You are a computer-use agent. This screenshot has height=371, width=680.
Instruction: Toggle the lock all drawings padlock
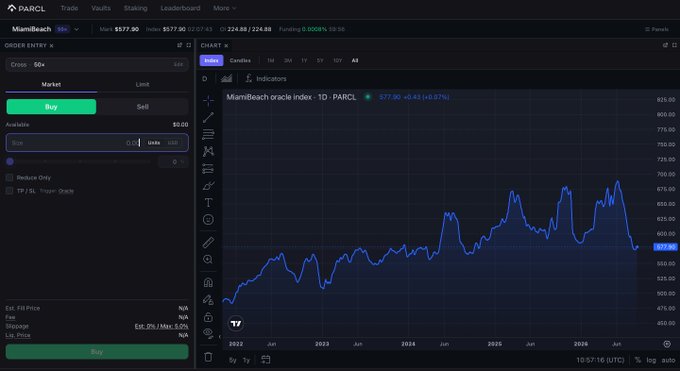(x=208, y=317)
